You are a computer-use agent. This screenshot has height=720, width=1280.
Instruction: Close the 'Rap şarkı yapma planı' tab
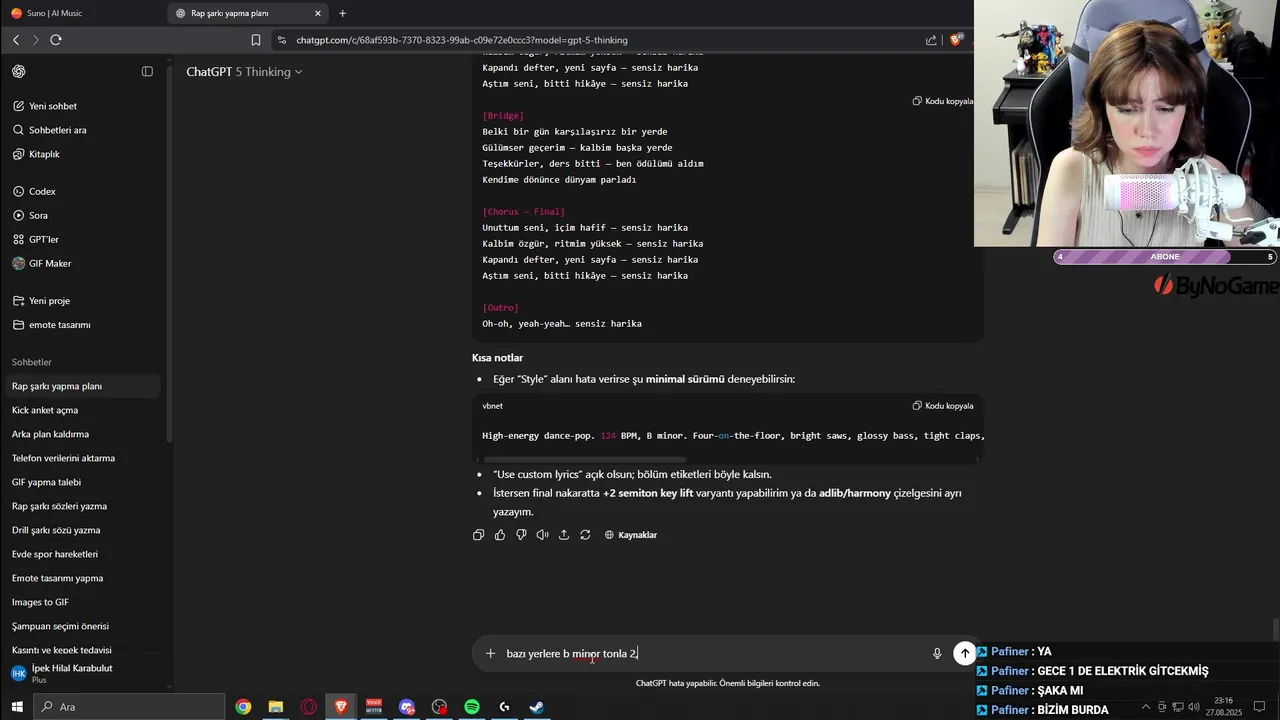pyautogui.click(x=318, y=13)
